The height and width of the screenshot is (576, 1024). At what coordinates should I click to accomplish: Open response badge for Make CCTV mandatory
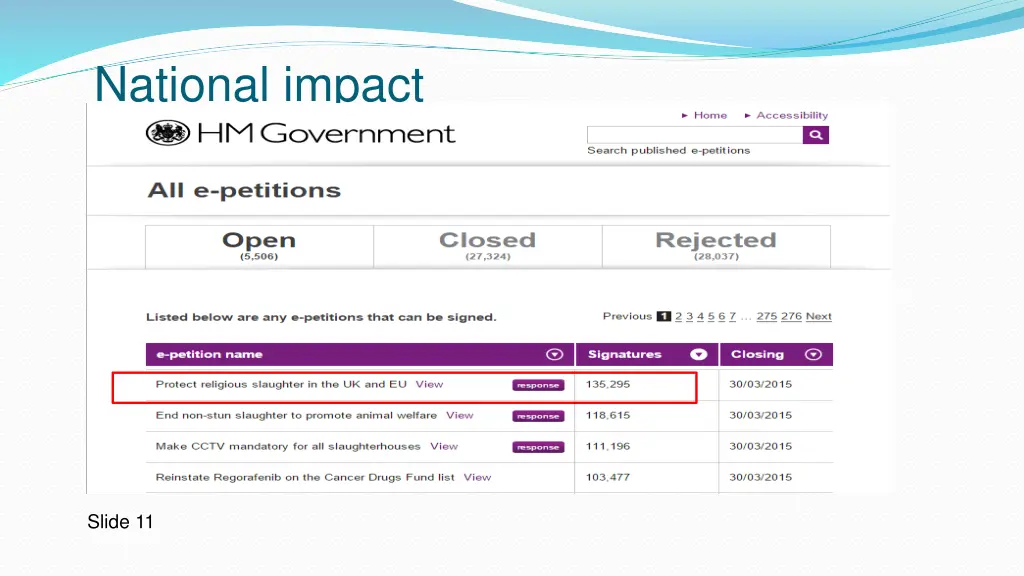(x=538, y=447)
